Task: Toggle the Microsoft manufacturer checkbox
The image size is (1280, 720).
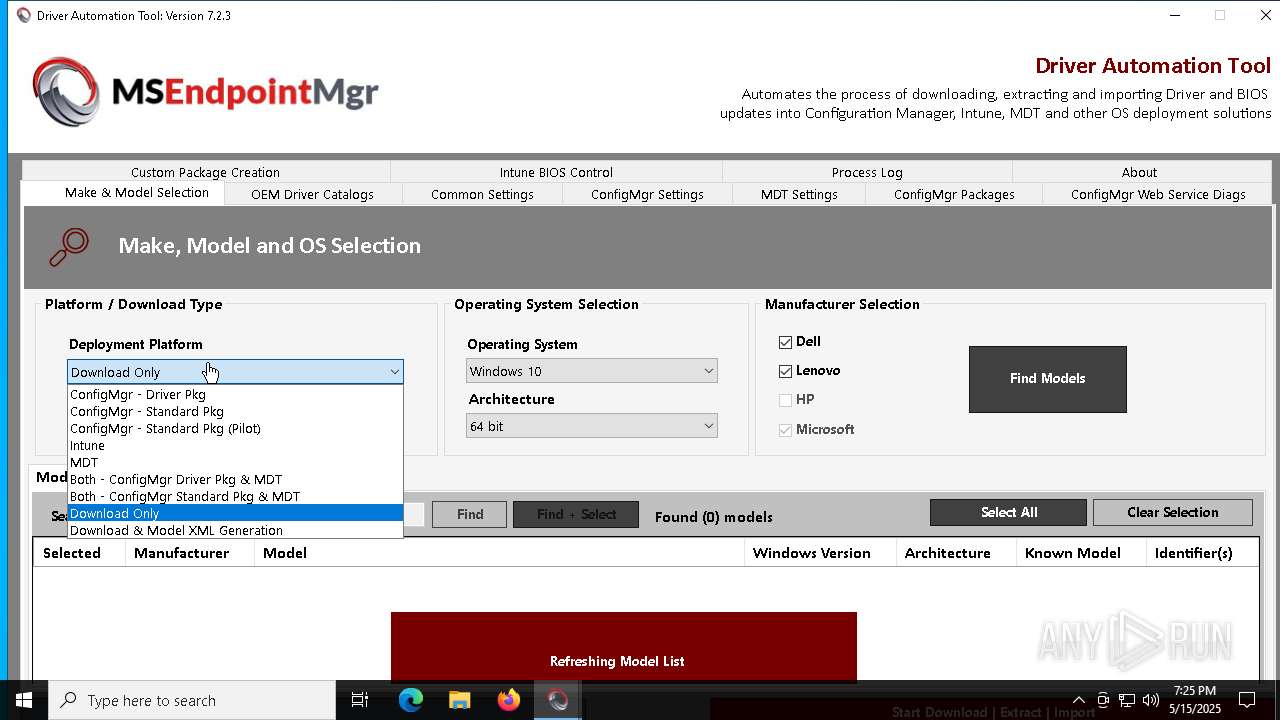Action: (785, 430)
